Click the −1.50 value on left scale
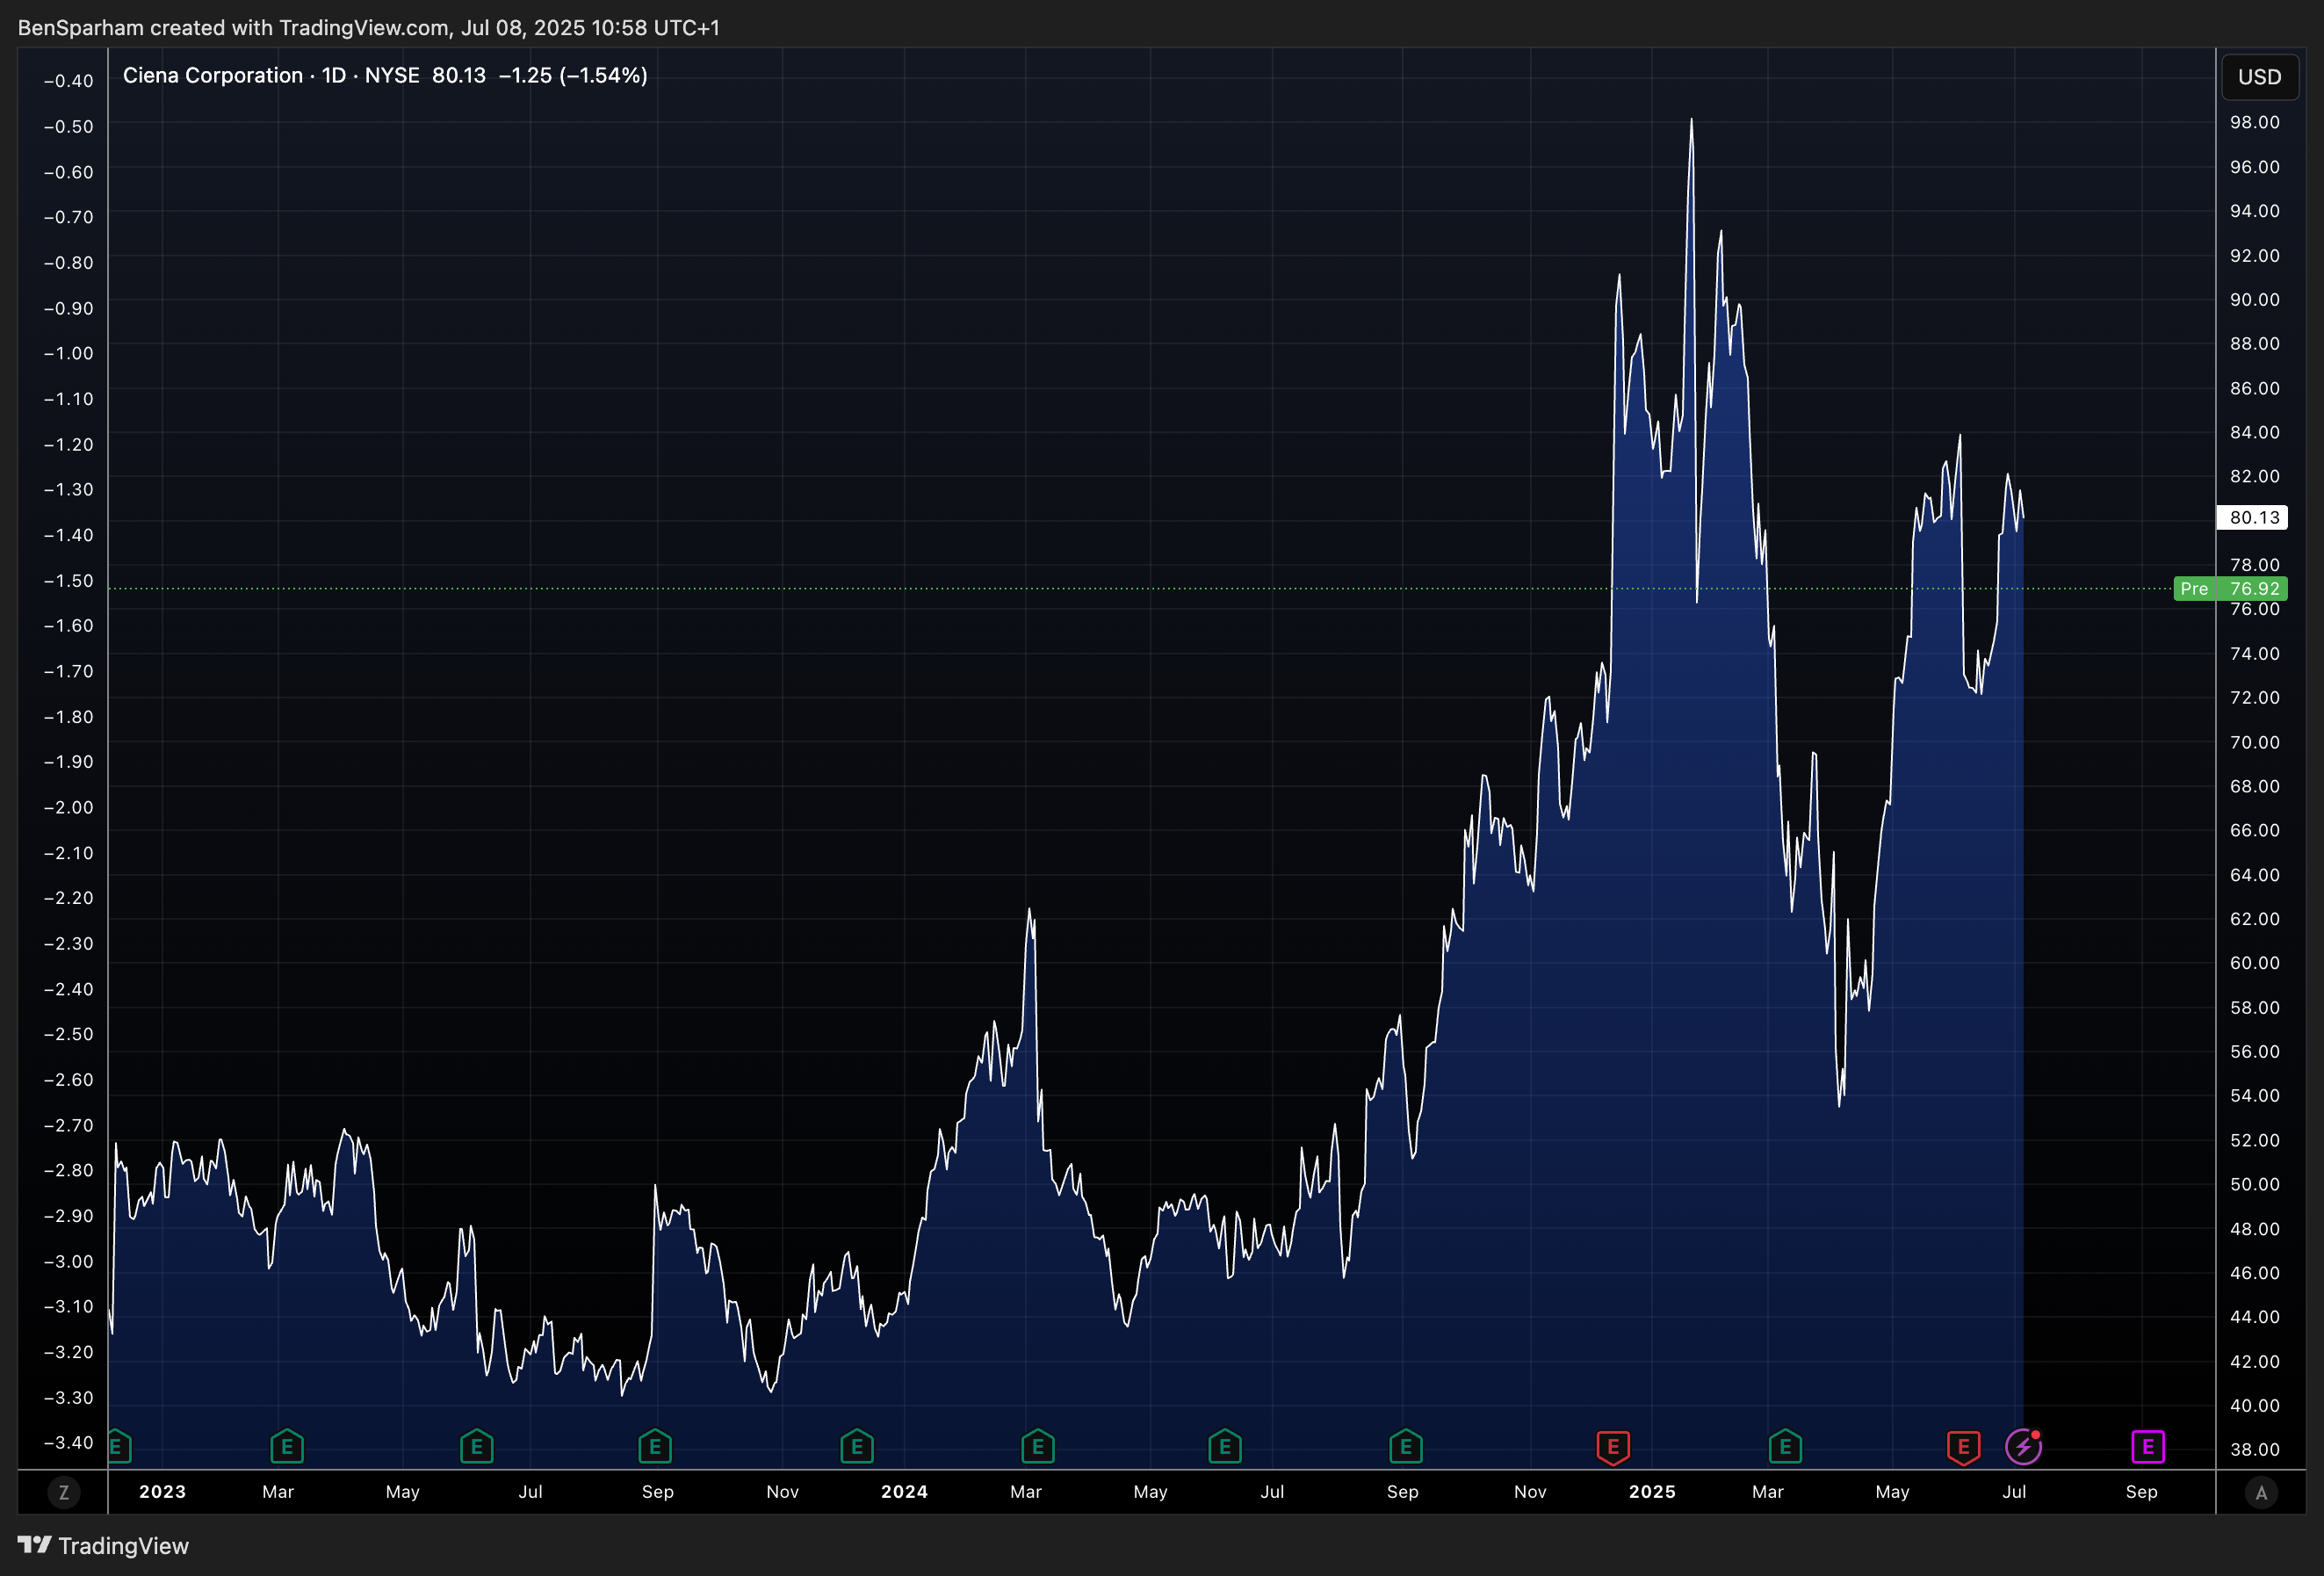Viewport: 2324px width, 1576px height. pyautogui.click(x=68, y=580)
